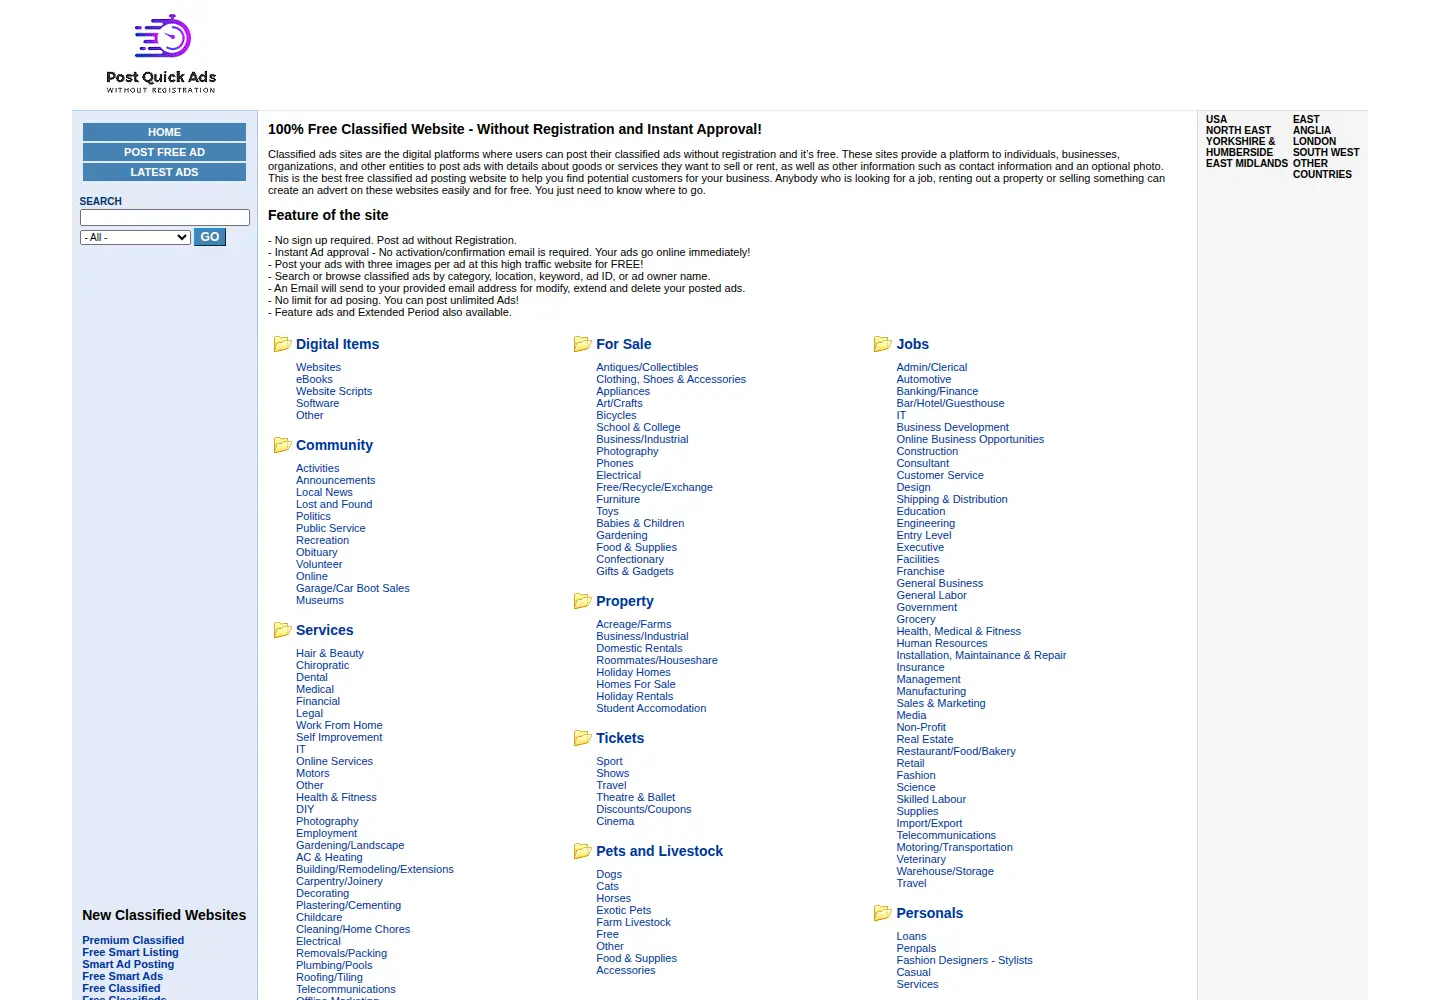Open the search category dropdown showing All
Screen dimensions: 1440x1000
tap(135, 237)
